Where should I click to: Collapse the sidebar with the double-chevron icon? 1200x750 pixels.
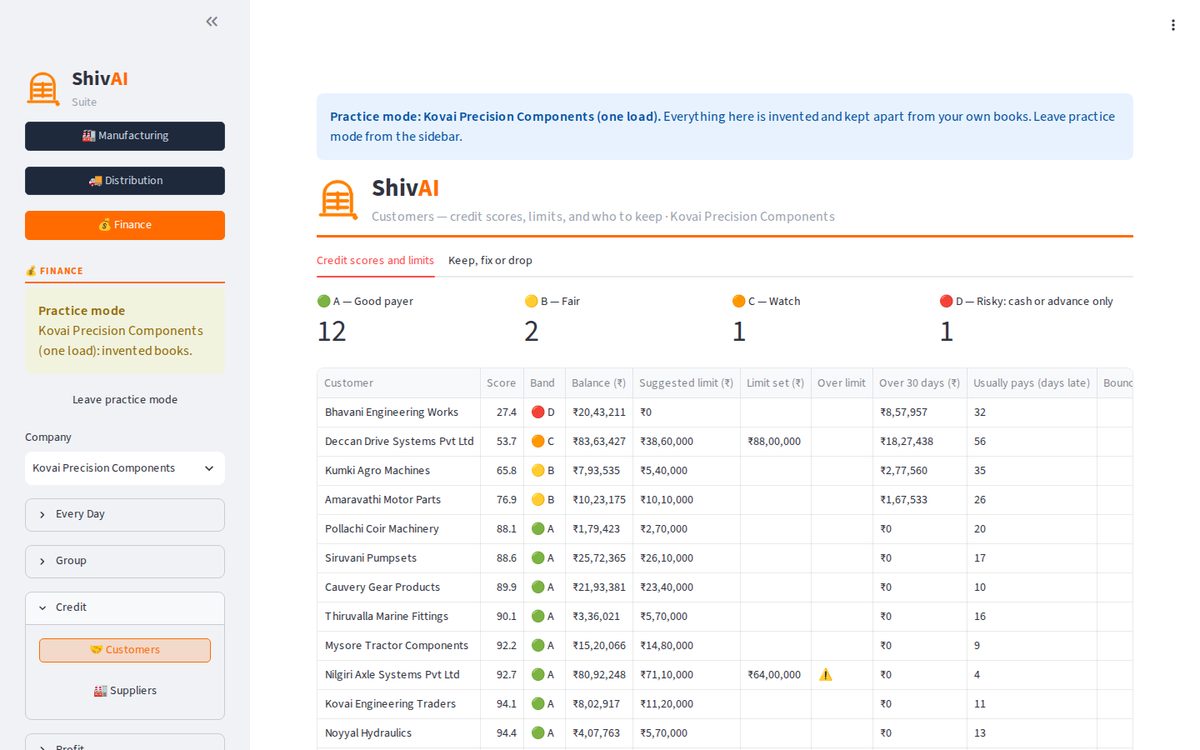click(212, 21)
